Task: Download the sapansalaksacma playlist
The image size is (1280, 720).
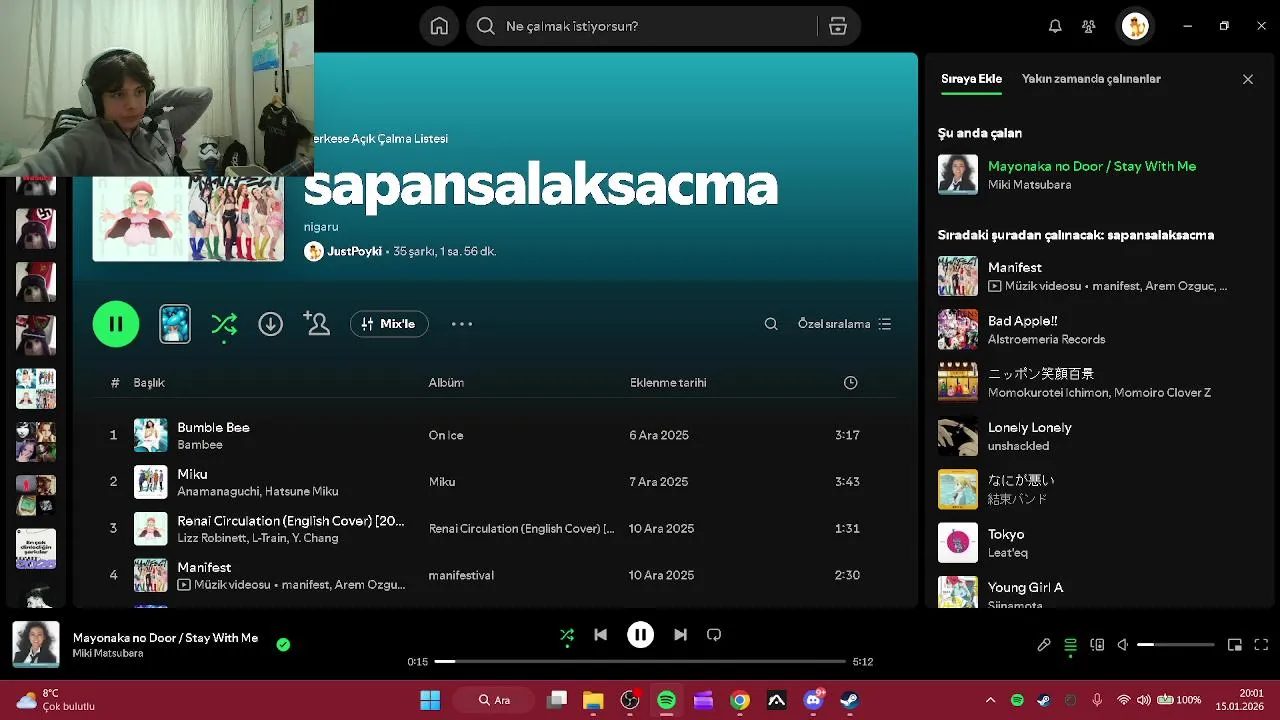Action: 270,324
